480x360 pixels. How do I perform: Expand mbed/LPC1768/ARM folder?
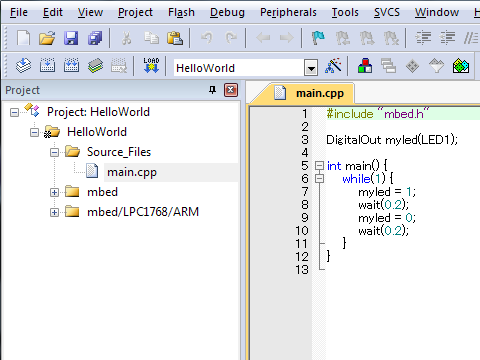point(54,212)
